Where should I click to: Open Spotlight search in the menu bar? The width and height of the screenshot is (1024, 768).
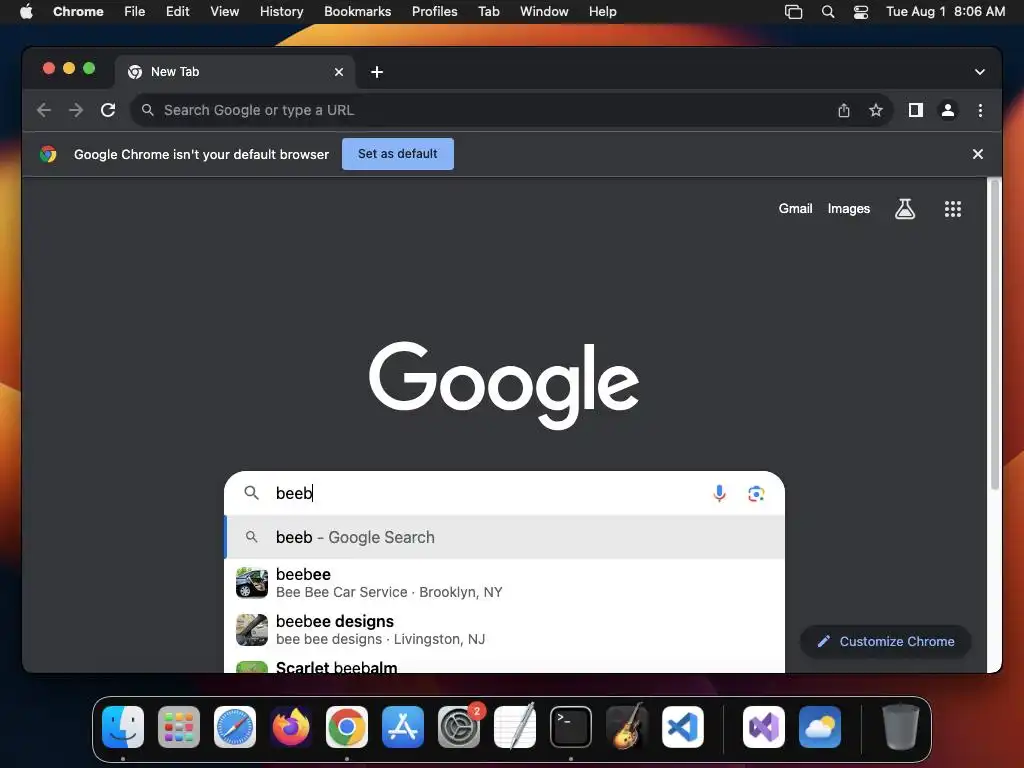tap(827, 12)
